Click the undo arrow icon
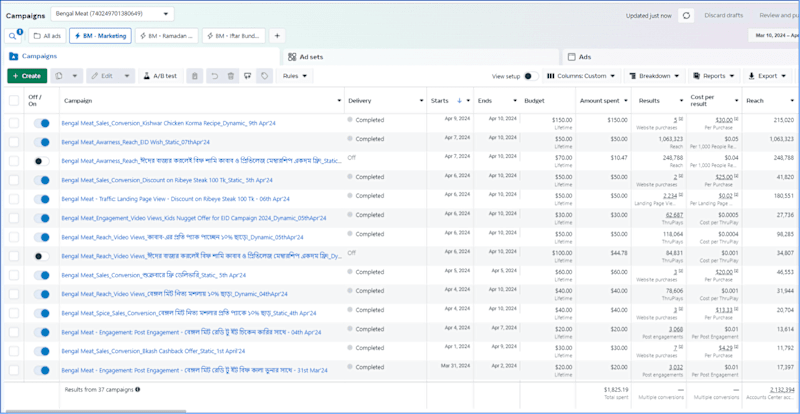Screen dimensions: 800x414 point(215,76)
